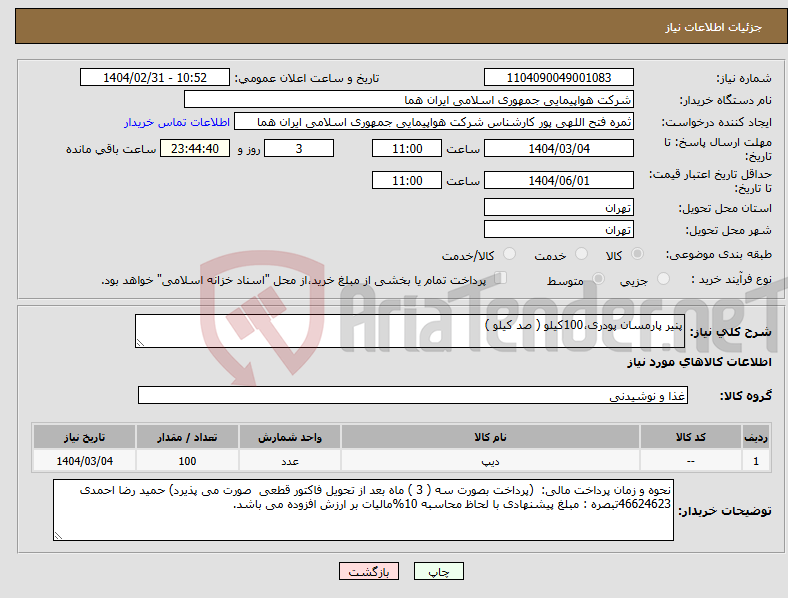Click the توضیحات خریدار notes textarea

363,510
